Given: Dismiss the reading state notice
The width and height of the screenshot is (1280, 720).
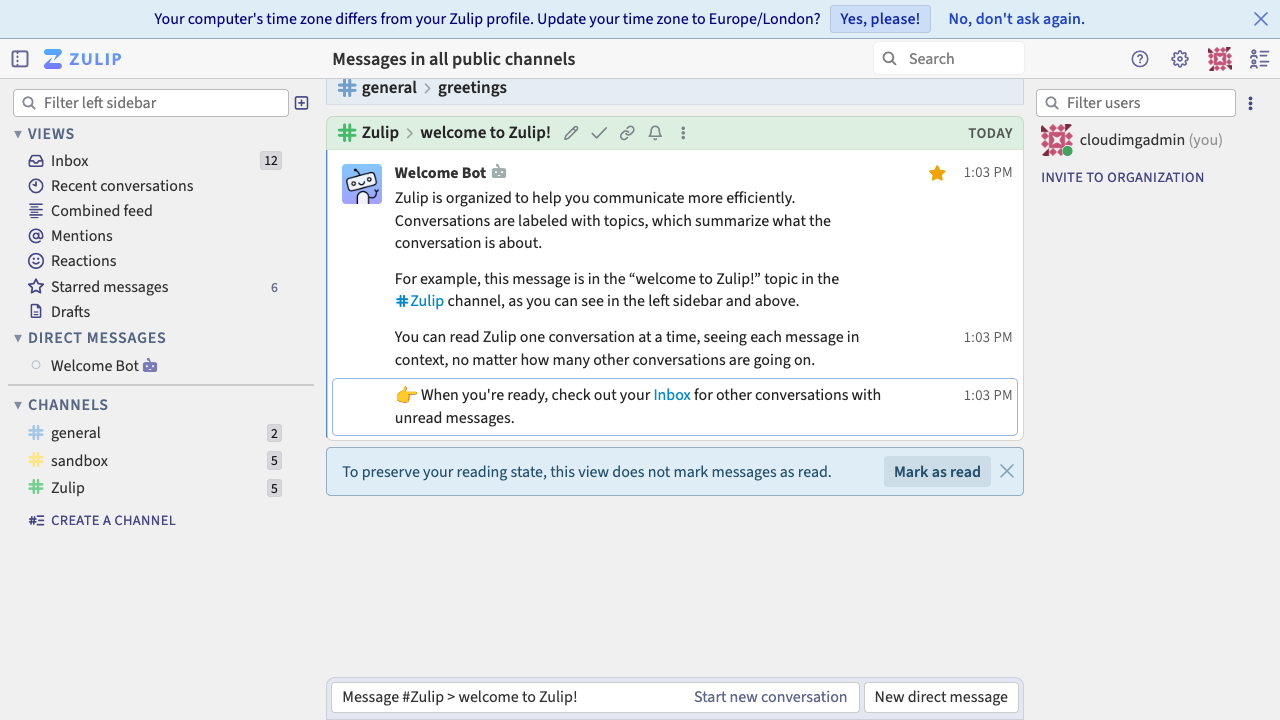Looking at the screenshot, I should pos(1007,471).
